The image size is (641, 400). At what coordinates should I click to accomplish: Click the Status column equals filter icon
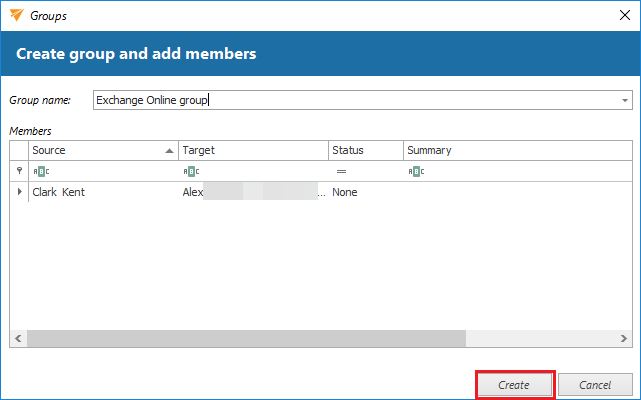pos(341,172)
